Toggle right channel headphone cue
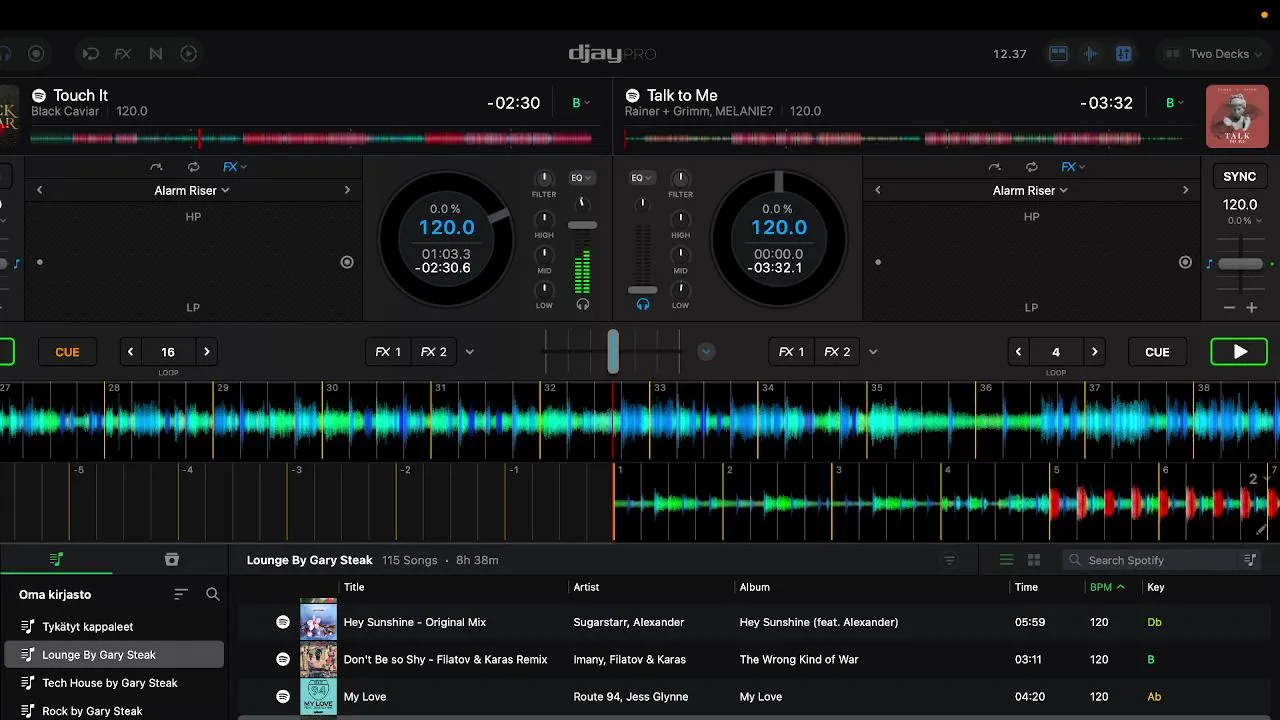Viewport: 1280px width, 720px height. pos(643,304)
